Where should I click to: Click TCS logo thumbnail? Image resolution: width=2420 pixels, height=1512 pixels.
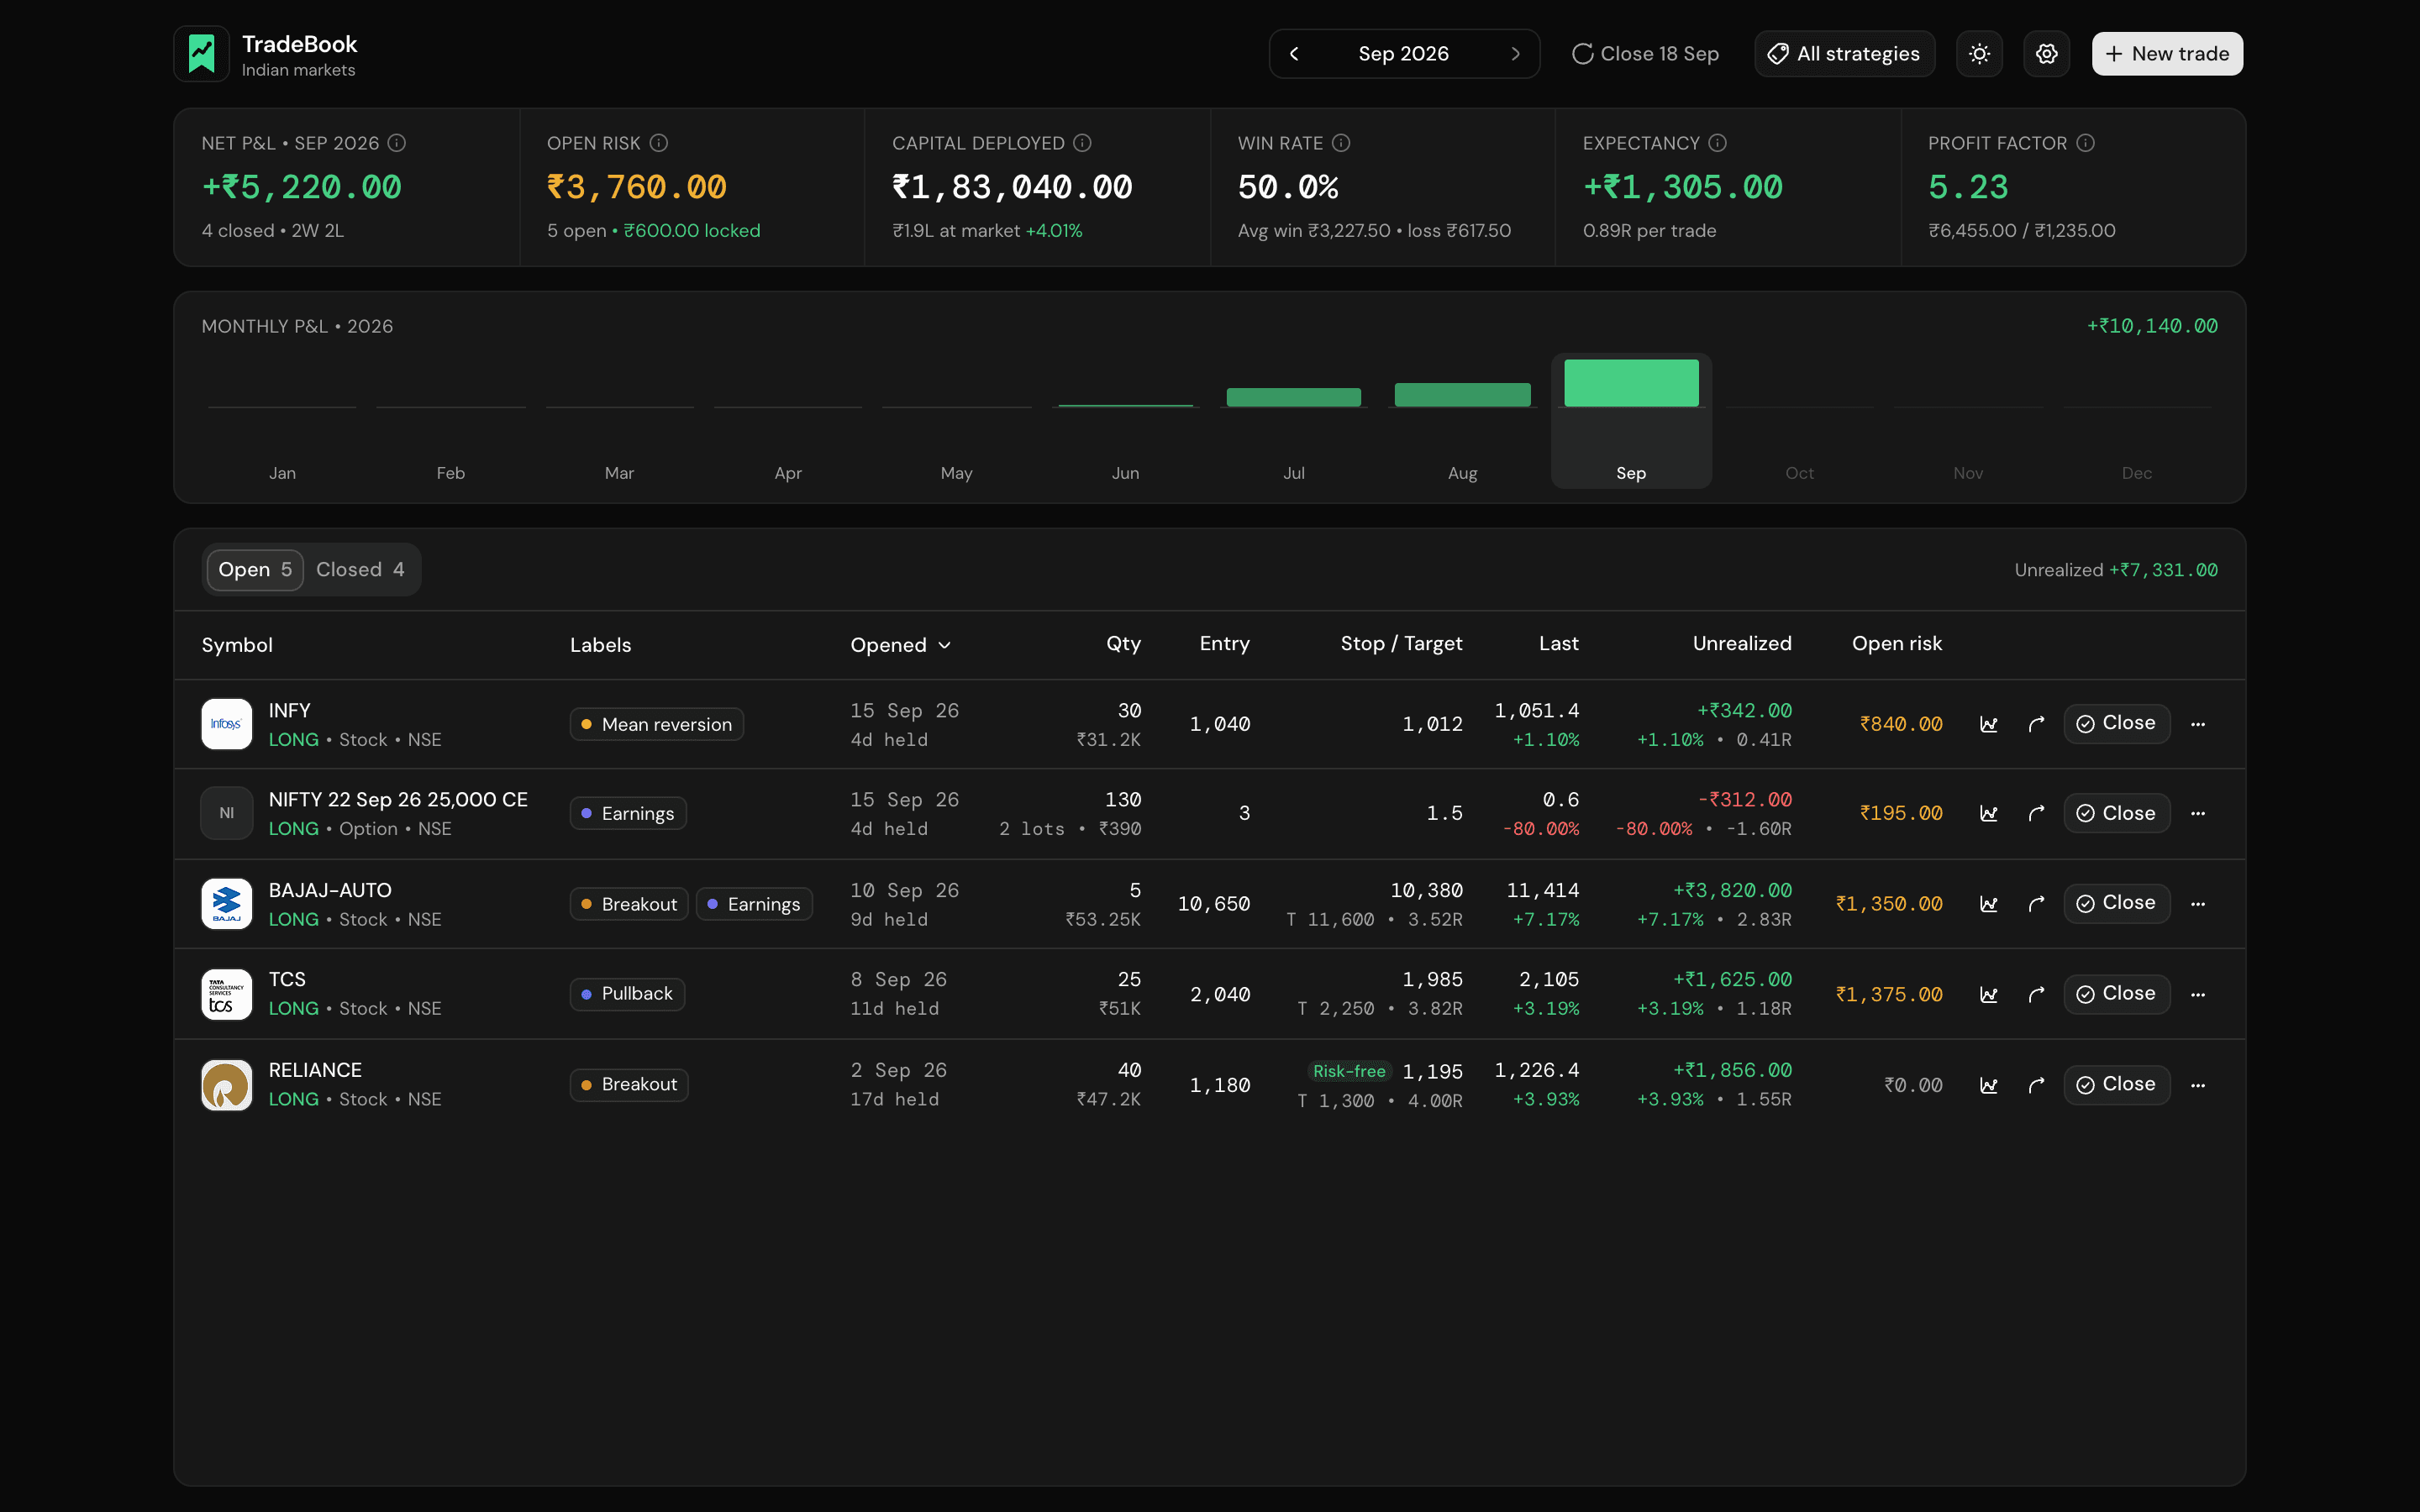(227, 994)
